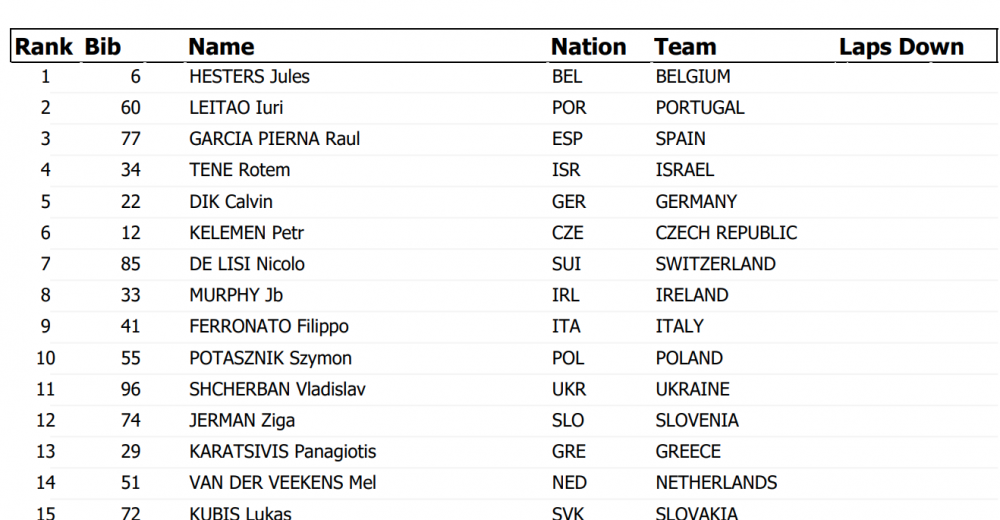Click the Bib column header
The height and width of the screenshot is (520, 1000).
click(x=103, y=47)
